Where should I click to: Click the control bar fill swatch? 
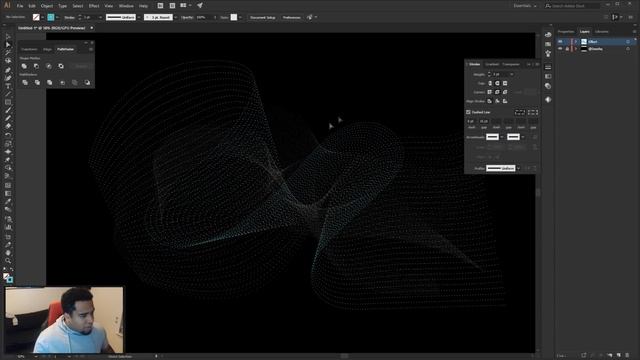coord(36,18)
